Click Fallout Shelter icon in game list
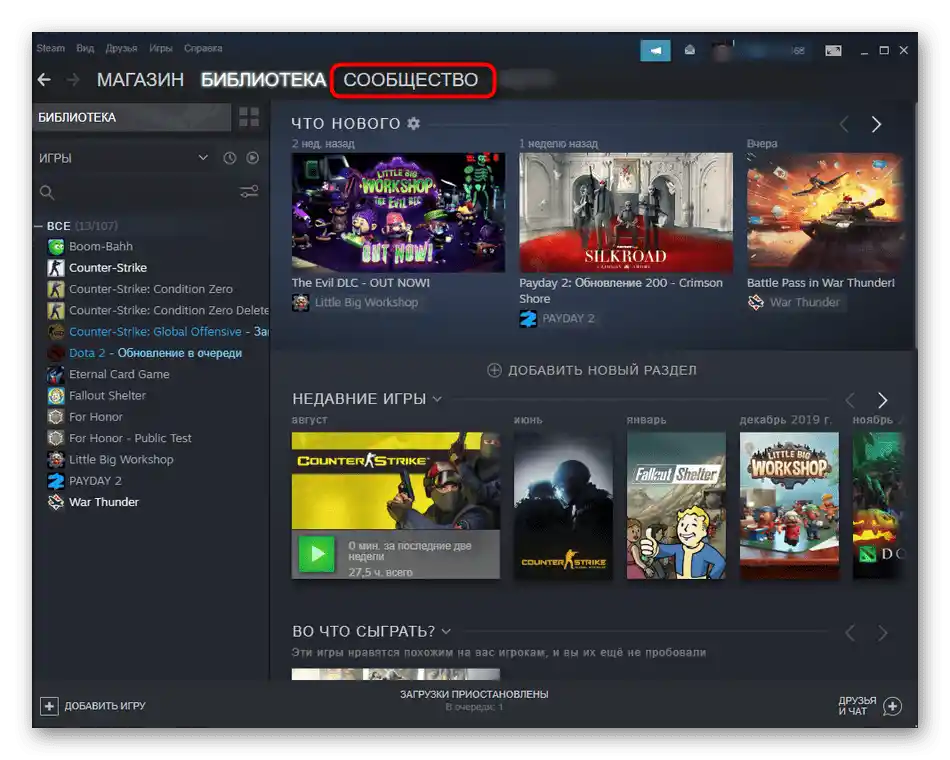The image size is (950, 760). 56,396
